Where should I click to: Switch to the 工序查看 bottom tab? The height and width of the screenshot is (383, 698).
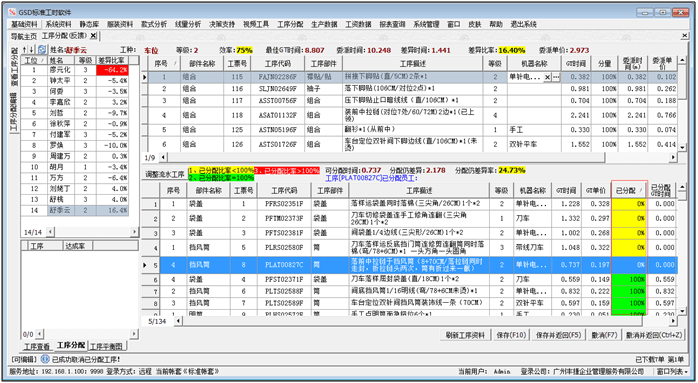(x=37, y=346)
